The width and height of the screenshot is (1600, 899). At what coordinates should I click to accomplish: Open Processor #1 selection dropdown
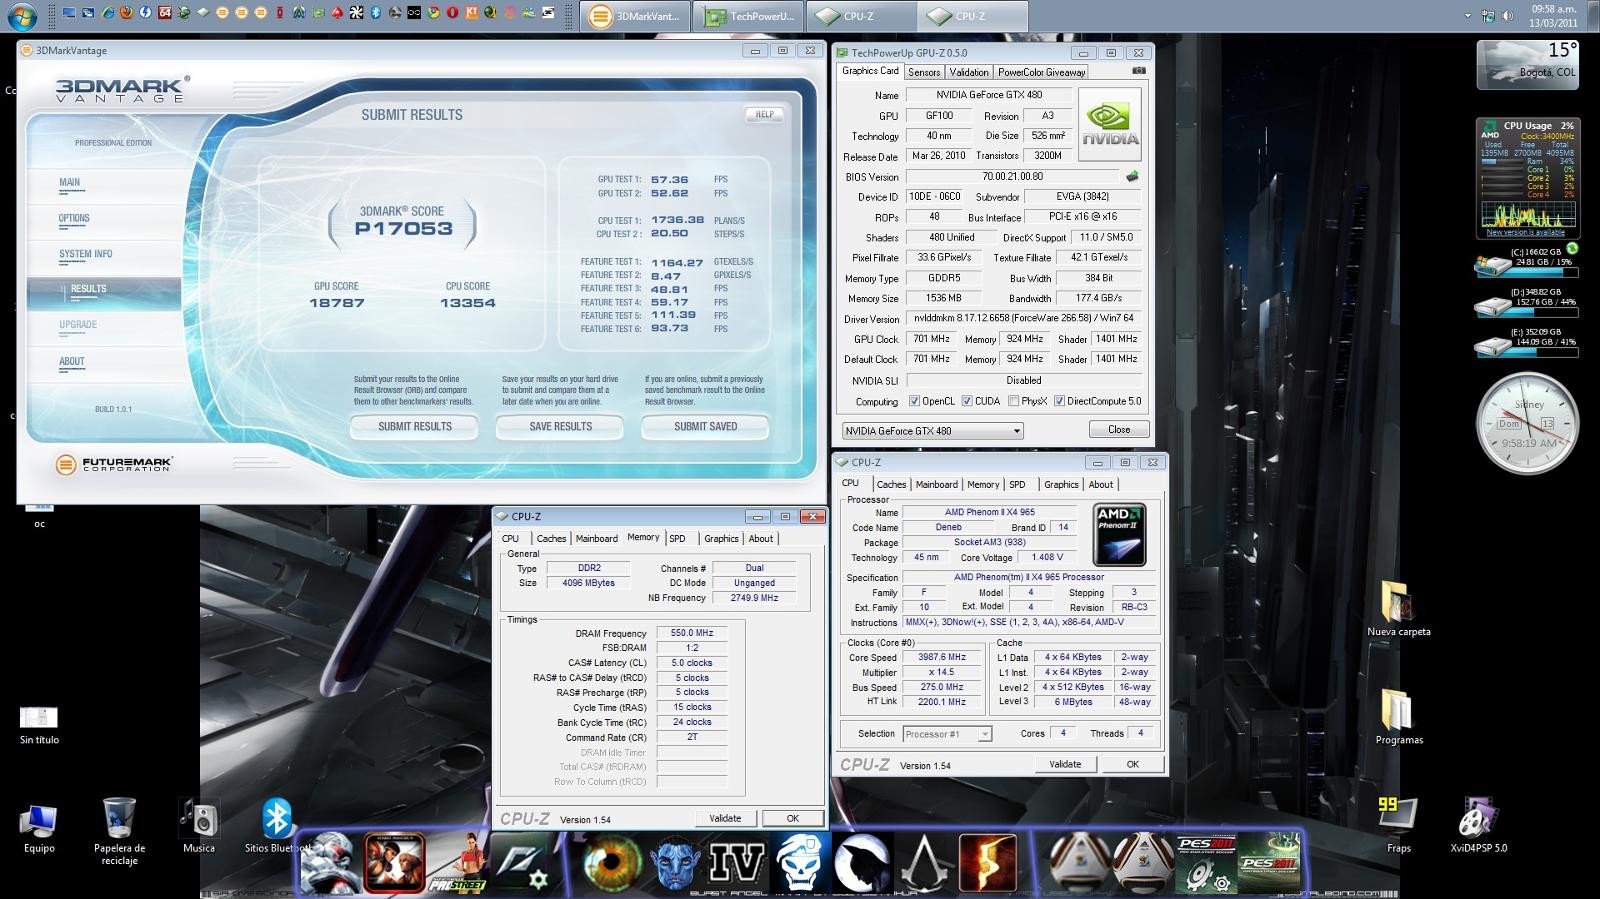947,734
